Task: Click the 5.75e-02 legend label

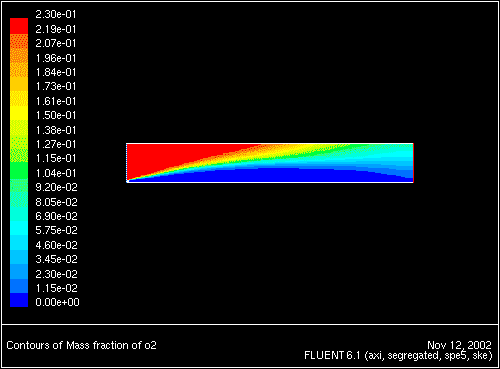Action: [x=56, y=230]
